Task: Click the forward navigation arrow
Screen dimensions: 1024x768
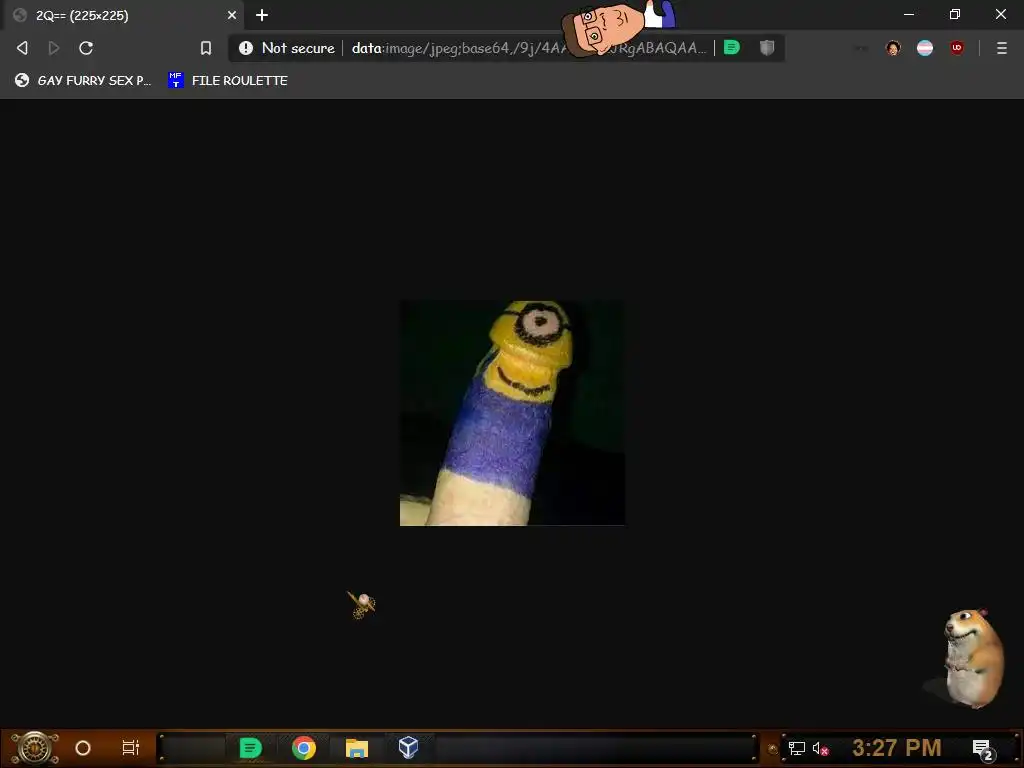Action: (54, 48)
